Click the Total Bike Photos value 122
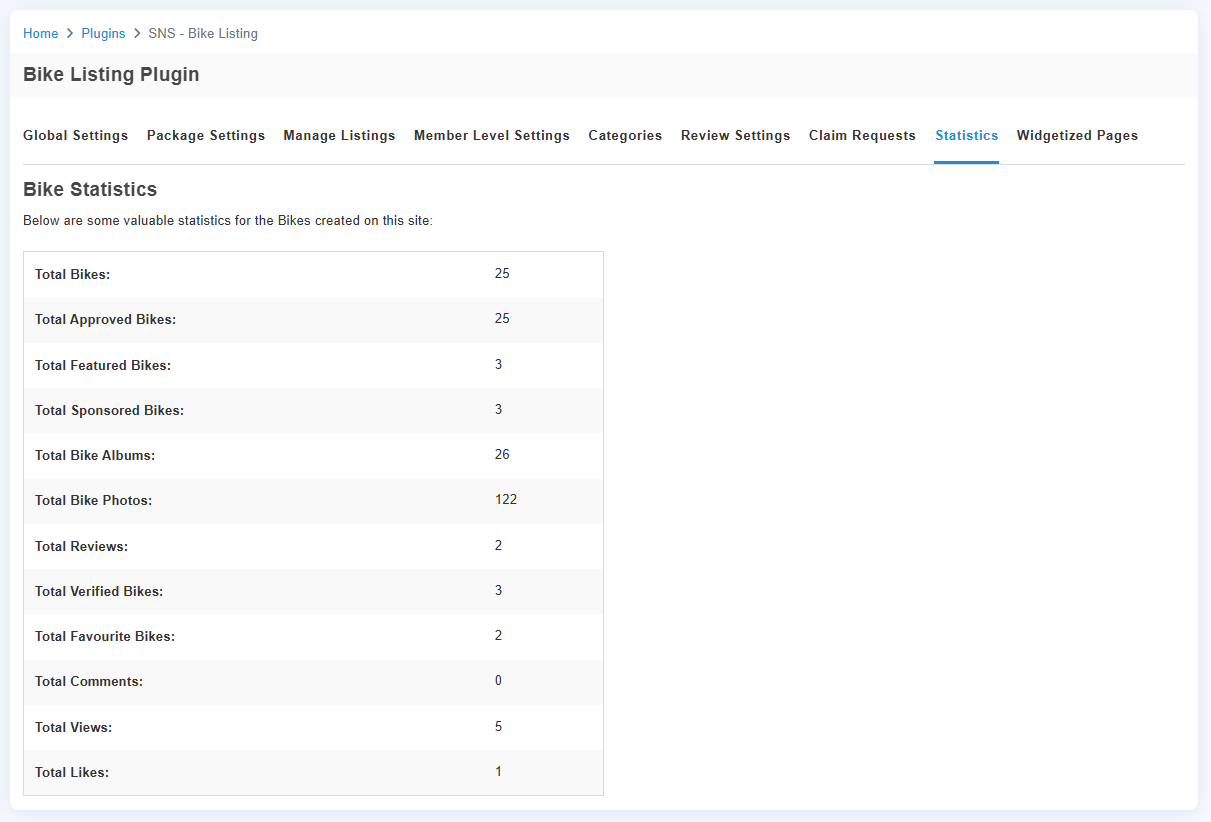 pos(505,499)
